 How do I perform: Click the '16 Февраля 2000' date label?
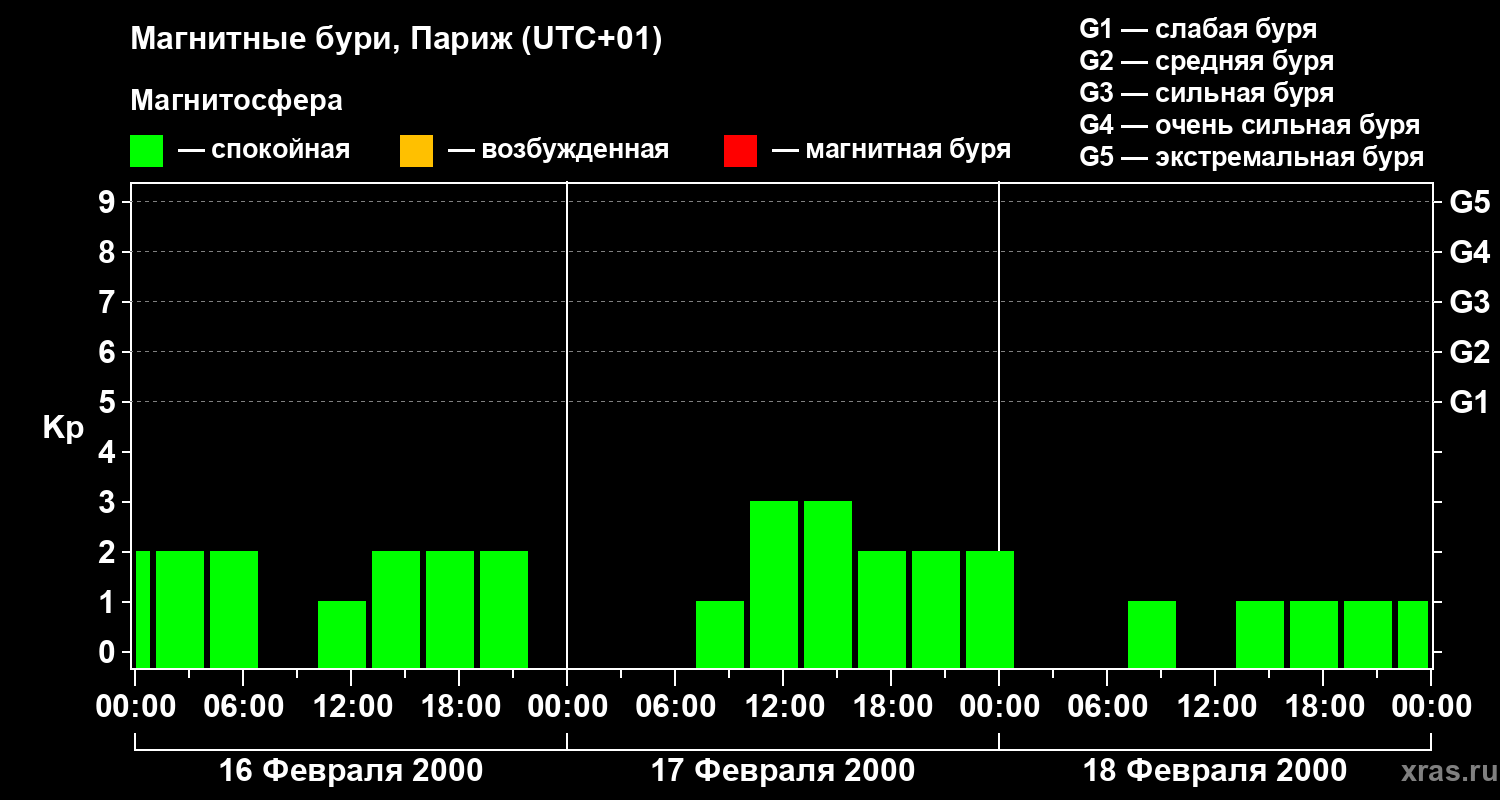(x=350, y=771)
